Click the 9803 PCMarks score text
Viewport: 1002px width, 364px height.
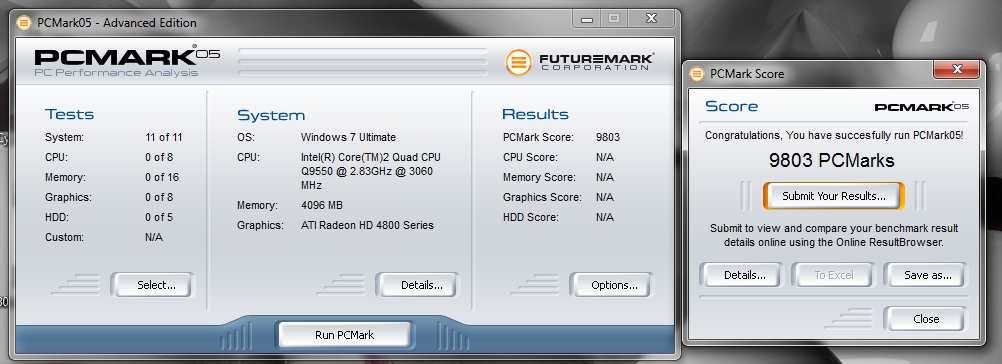831,160
